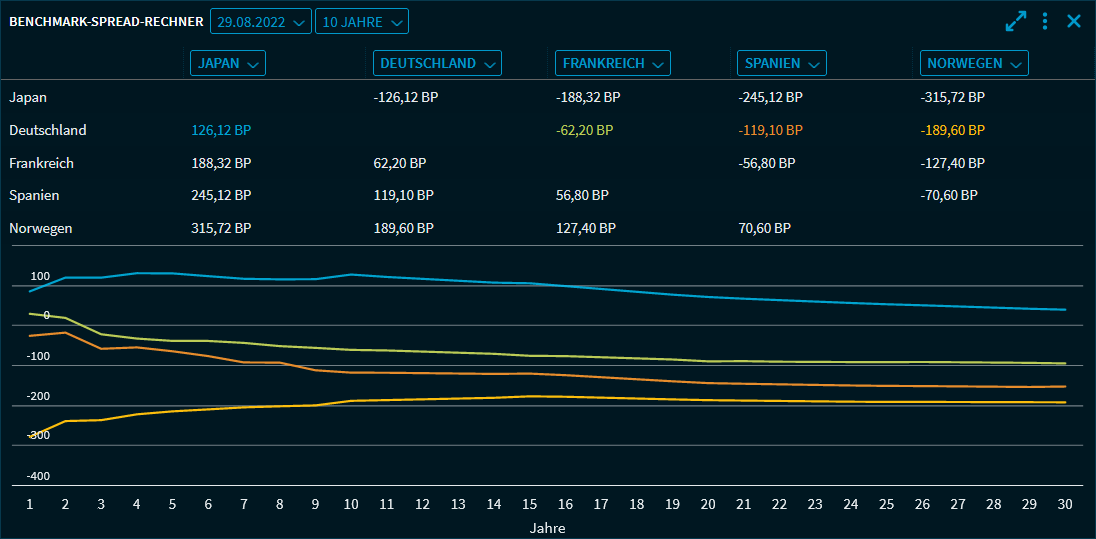The width and height of the screenshot is (1096, 539).
Task: Click the Deutschland row label
Action: pyautogui.click(x=48, y=130)
